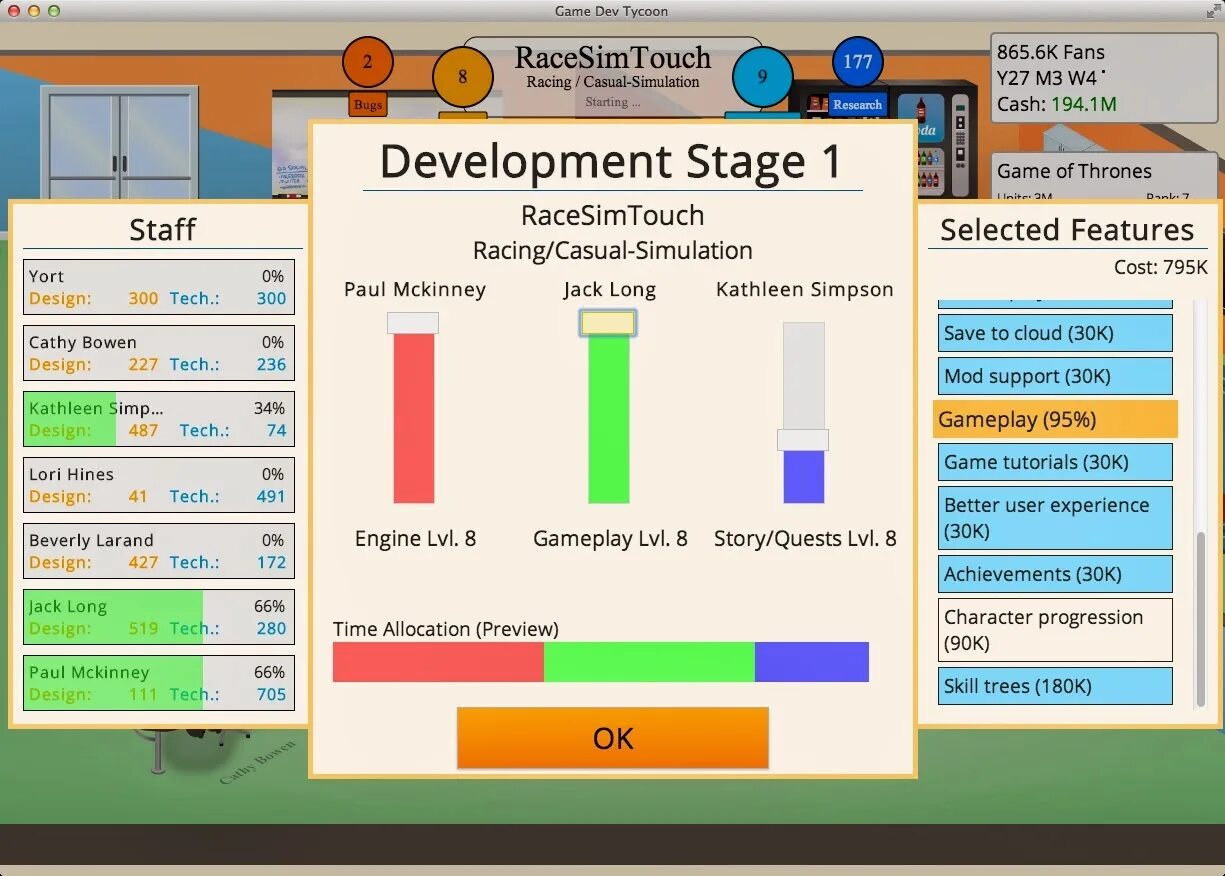Select staff member Lori Hines
Image resolution: width=1225 pixels, height=876 pixels.
click(x=159, y=485)
